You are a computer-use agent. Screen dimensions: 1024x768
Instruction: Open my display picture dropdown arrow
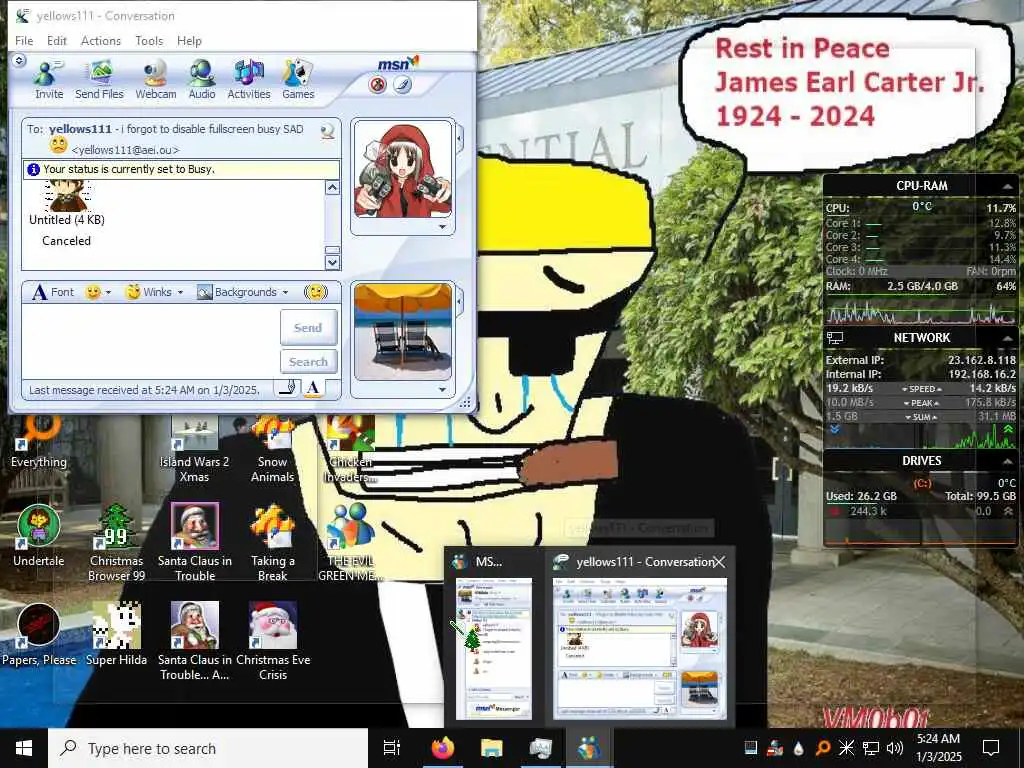[x=443, y=390]
